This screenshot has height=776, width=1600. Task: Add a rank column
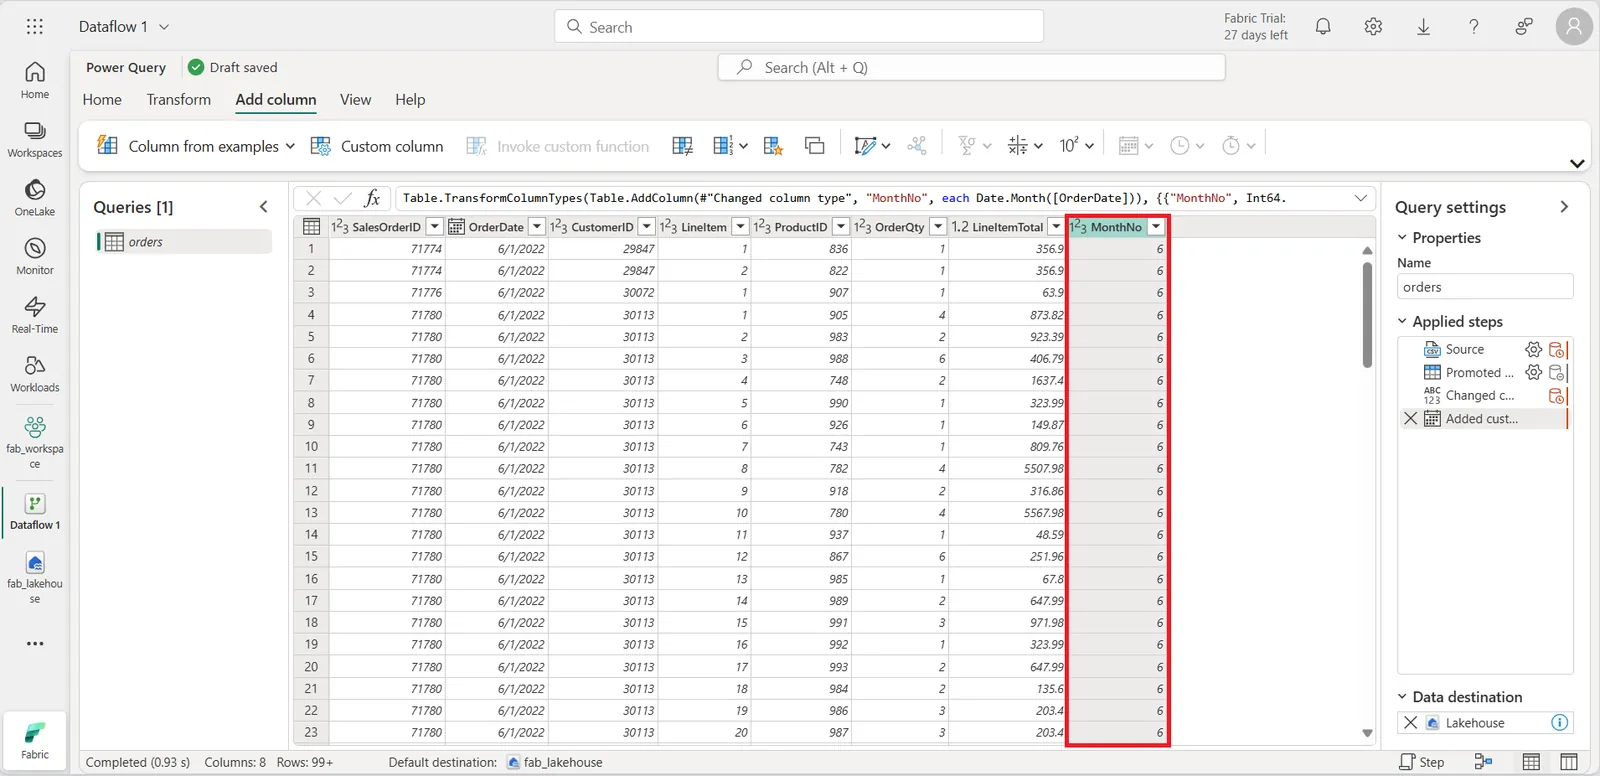coord(773,146)
